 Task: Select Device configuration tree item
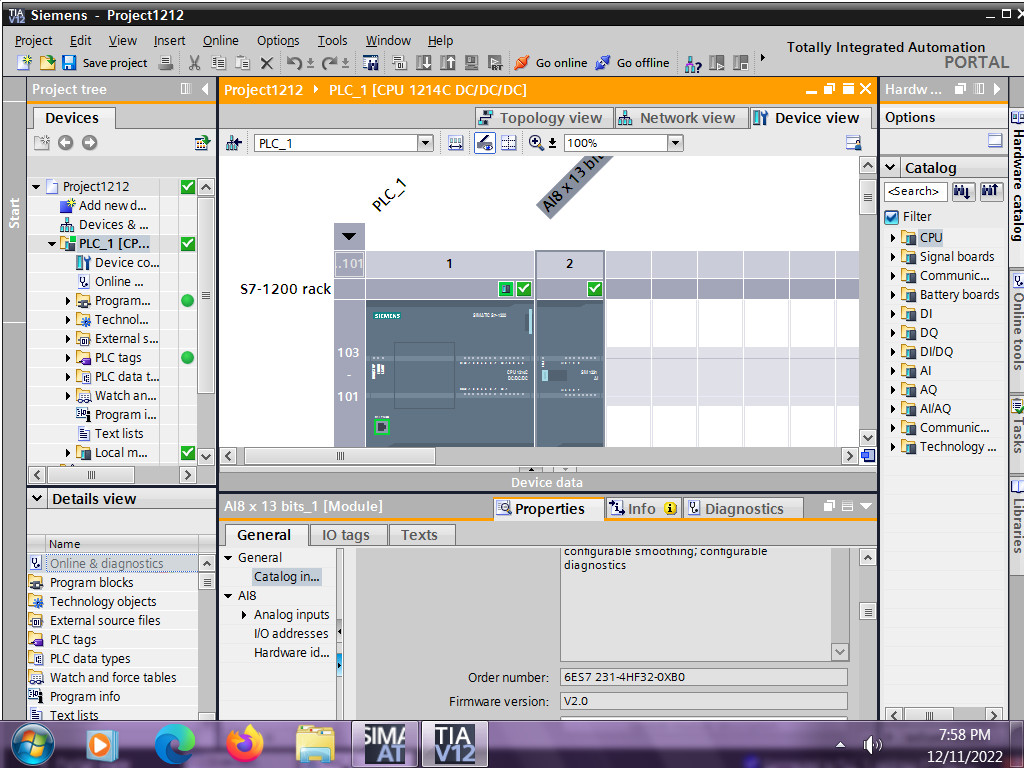(118, 263)
